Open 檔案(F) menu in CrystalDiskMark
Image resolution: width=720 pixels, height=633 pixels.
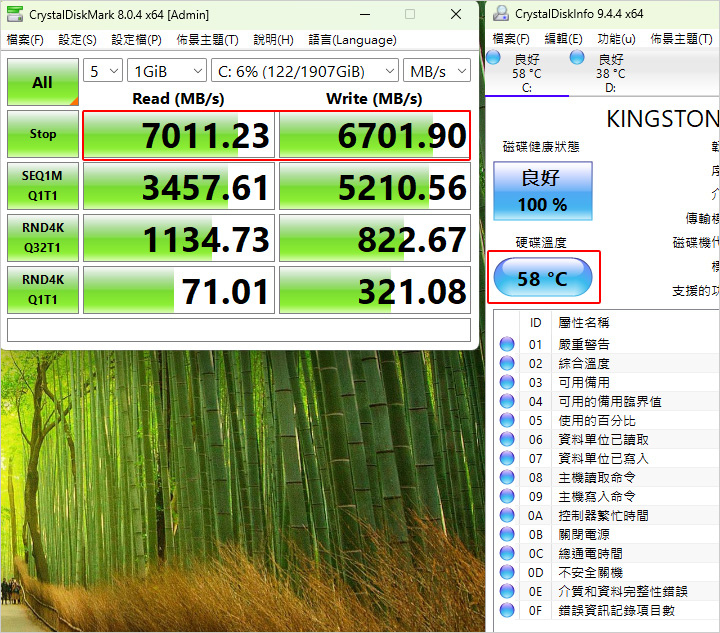pyautogui.click(x=25, y=40)
